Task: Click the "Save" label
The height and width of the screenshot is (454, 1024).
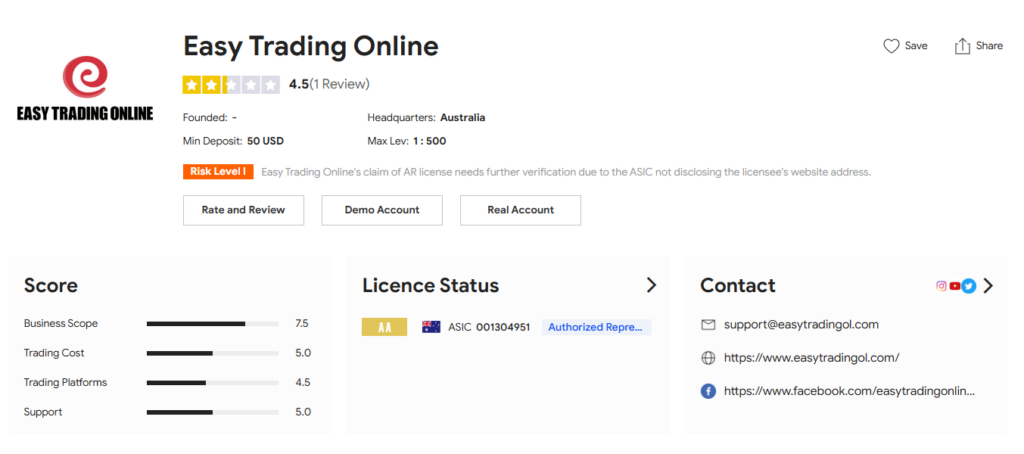Action: click(916, 46)
